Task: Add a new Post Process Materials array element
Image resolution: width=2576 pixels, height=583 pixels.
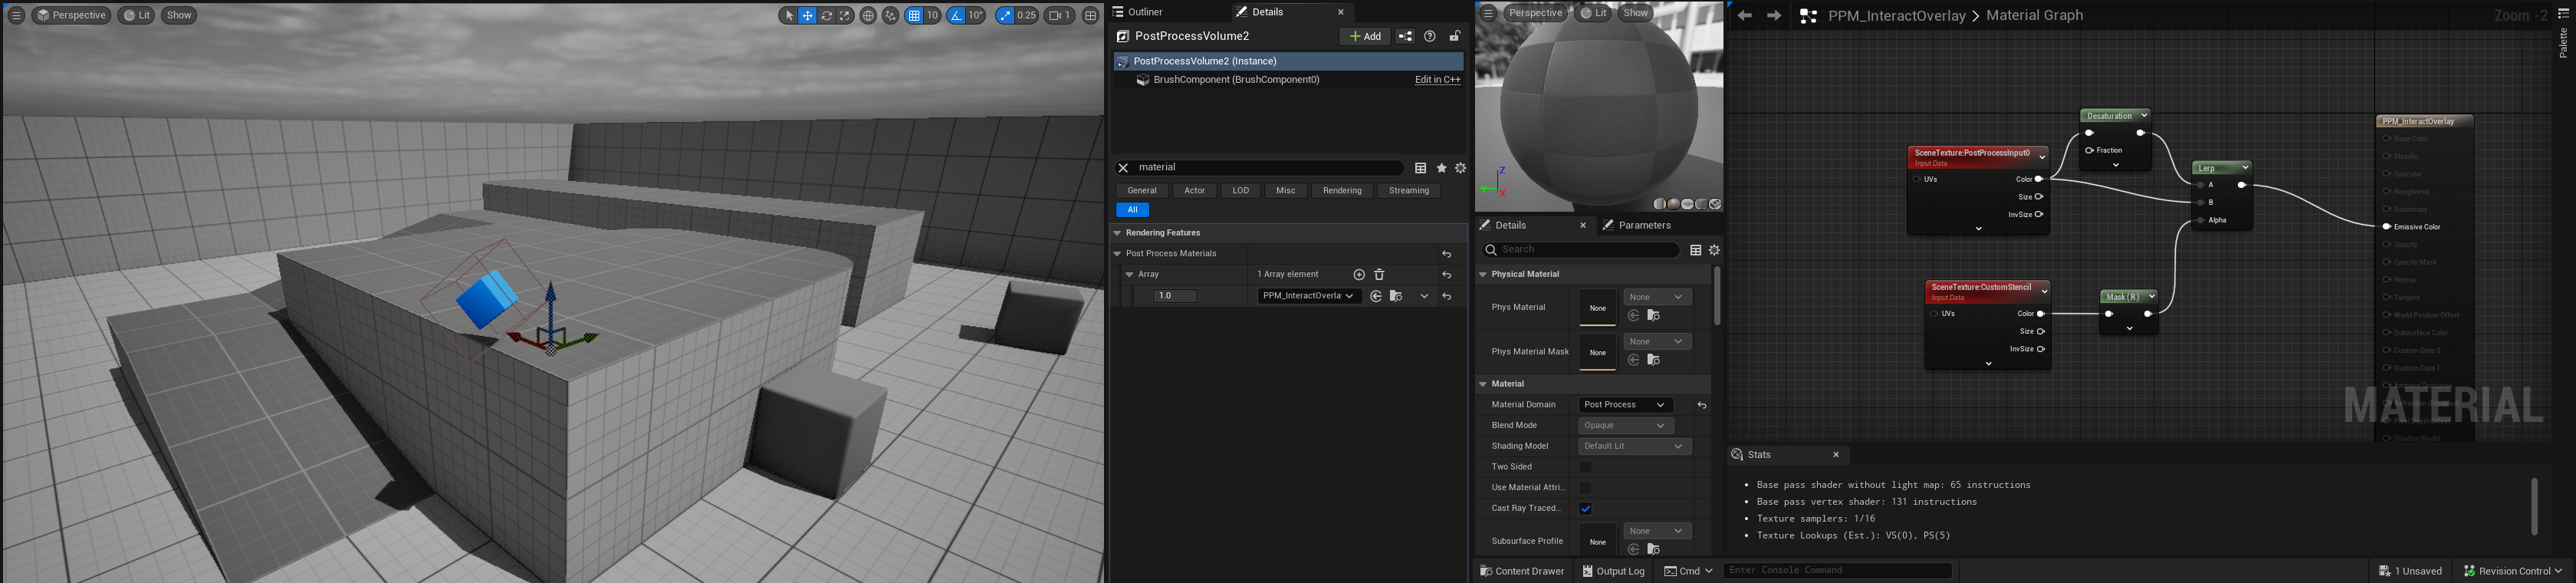Action: pos(1359,274)
